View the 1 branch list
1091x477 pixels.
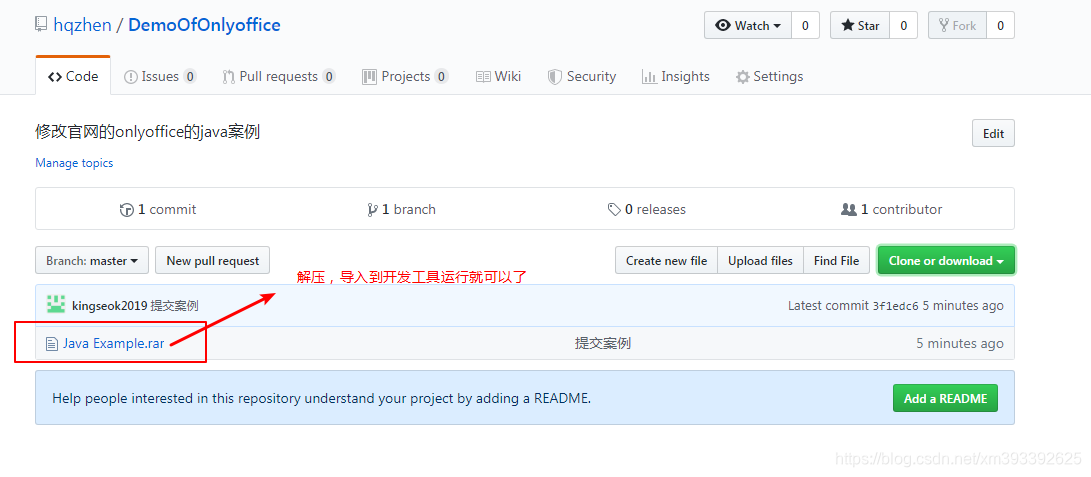[x=401, y=209]
